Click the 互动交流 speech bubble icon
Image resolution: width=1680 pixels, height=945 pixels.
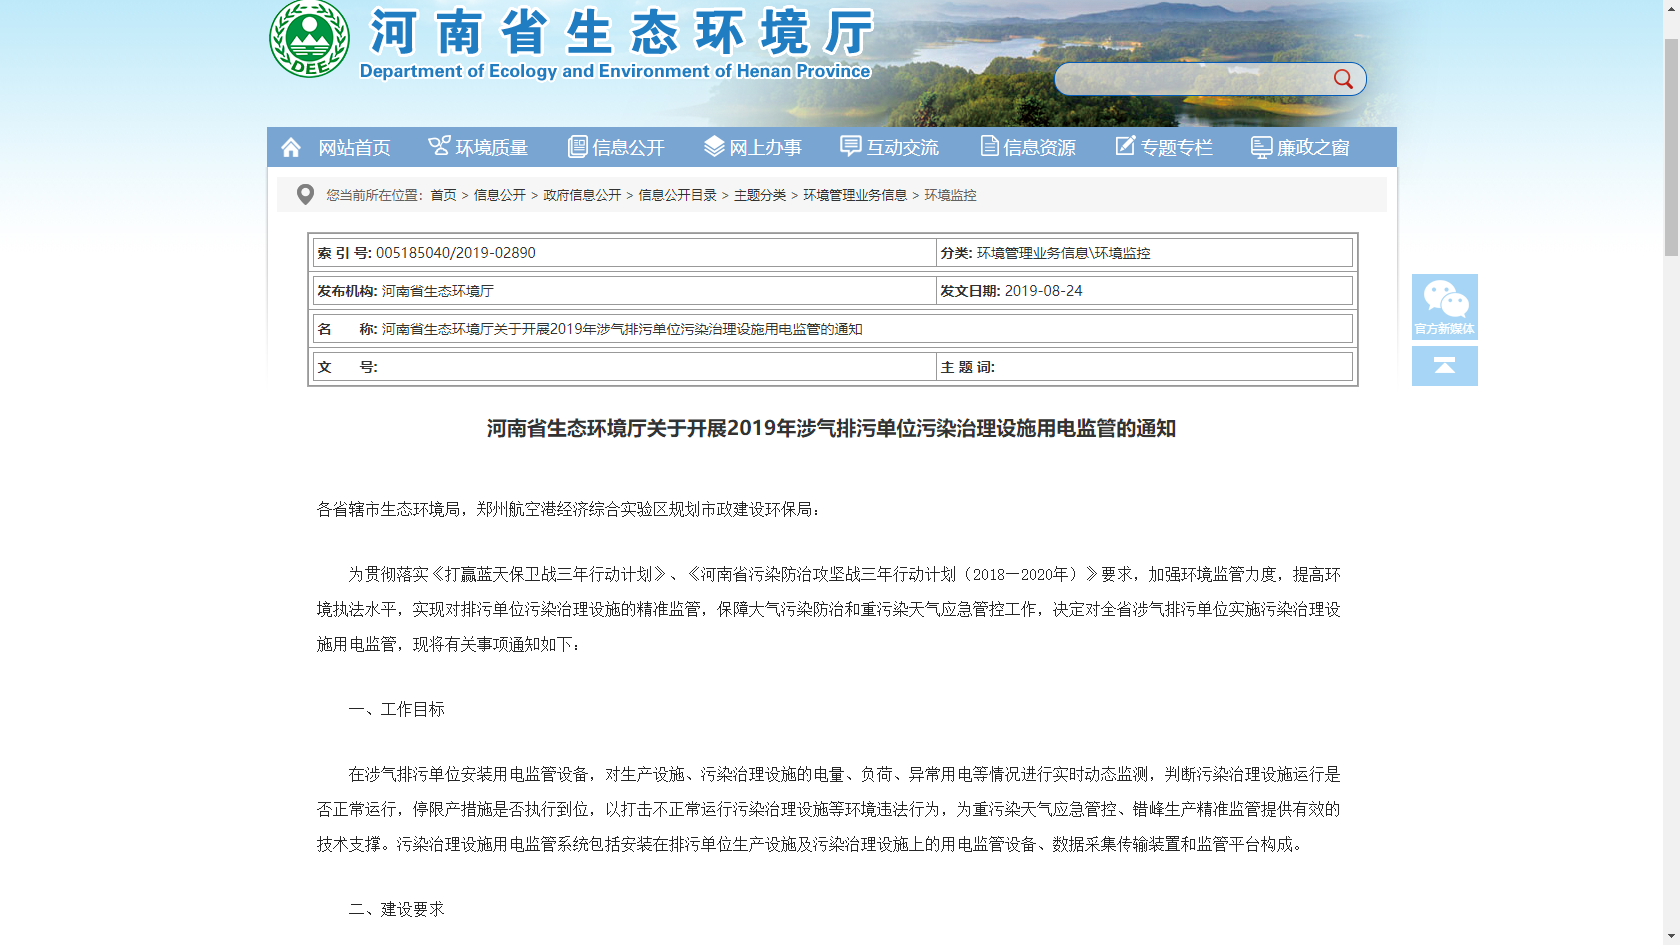click(x=851, y=146)
